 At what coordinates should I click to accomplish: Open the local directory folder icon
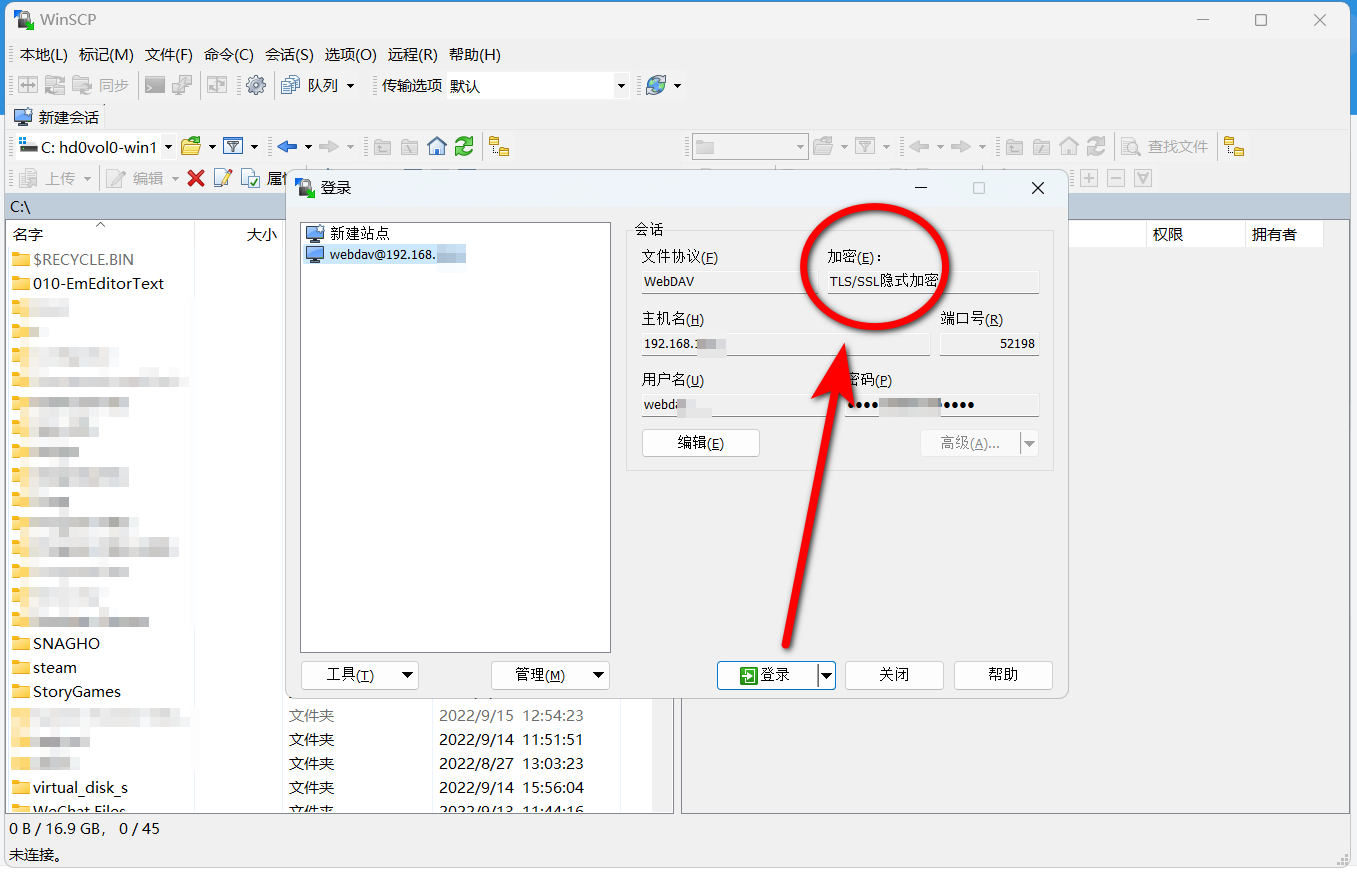(191, 147)
